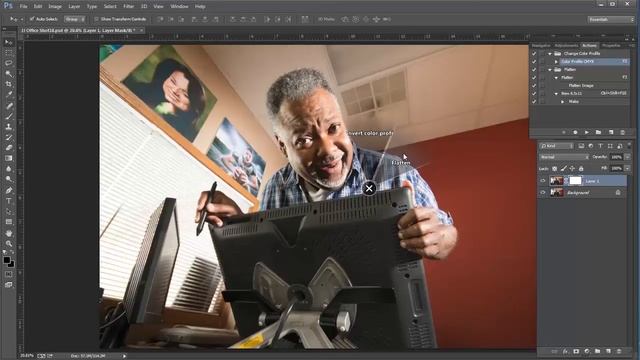The width and height of the screenshot is (640, 360).
Task: Create a new action set folder
Action: (598, 132)
